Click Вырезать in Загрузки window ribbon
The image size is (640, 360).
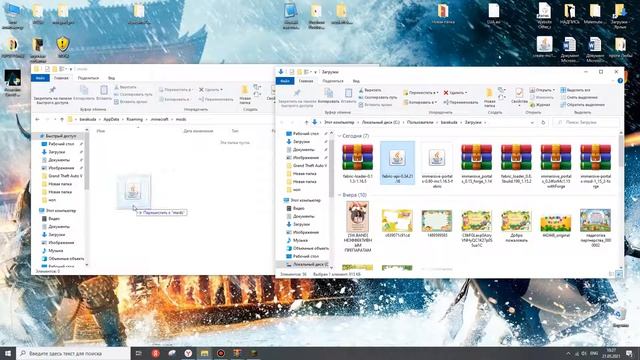point(370,90)
